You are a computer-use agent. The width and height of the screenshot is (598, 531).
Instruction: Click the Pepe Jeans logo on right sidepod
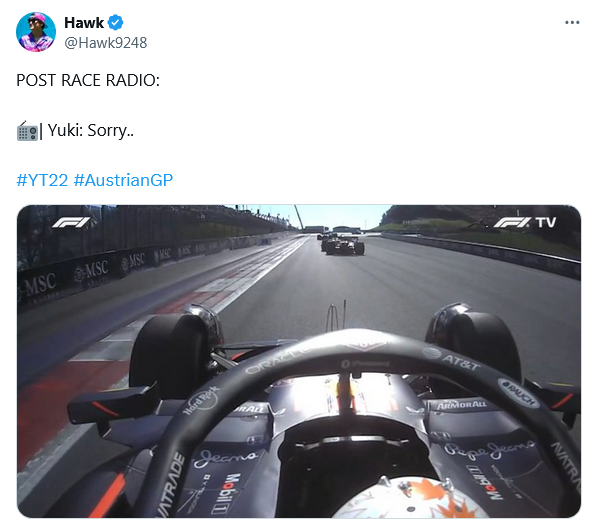pos(490,449)
